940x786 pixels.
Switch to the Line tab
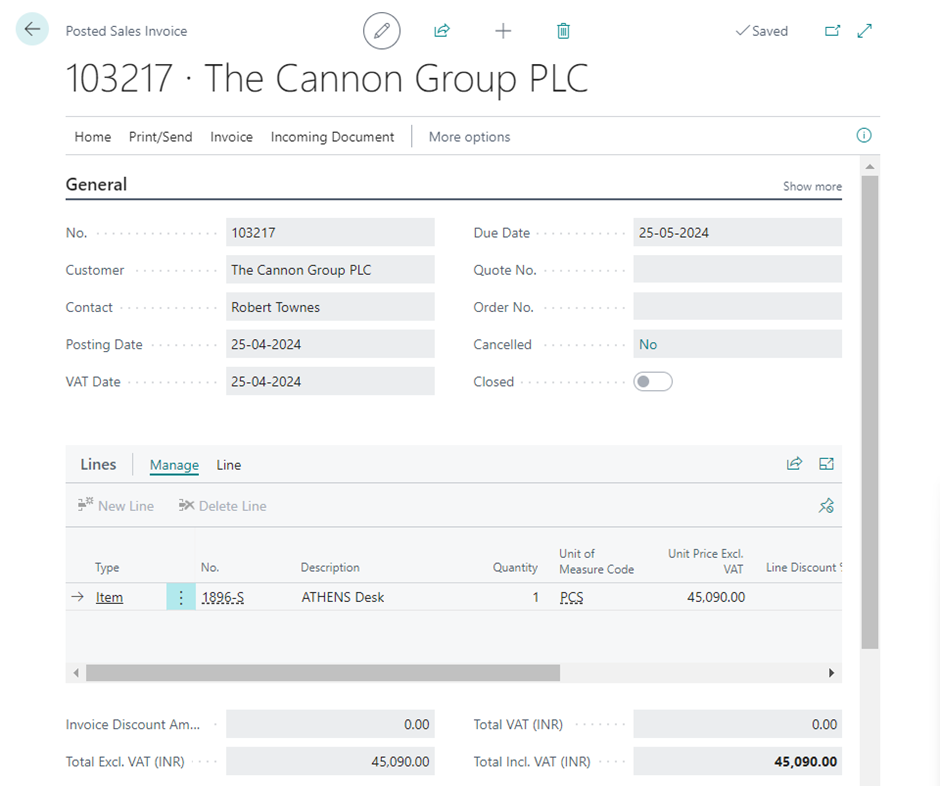click(x=229, y=465)
